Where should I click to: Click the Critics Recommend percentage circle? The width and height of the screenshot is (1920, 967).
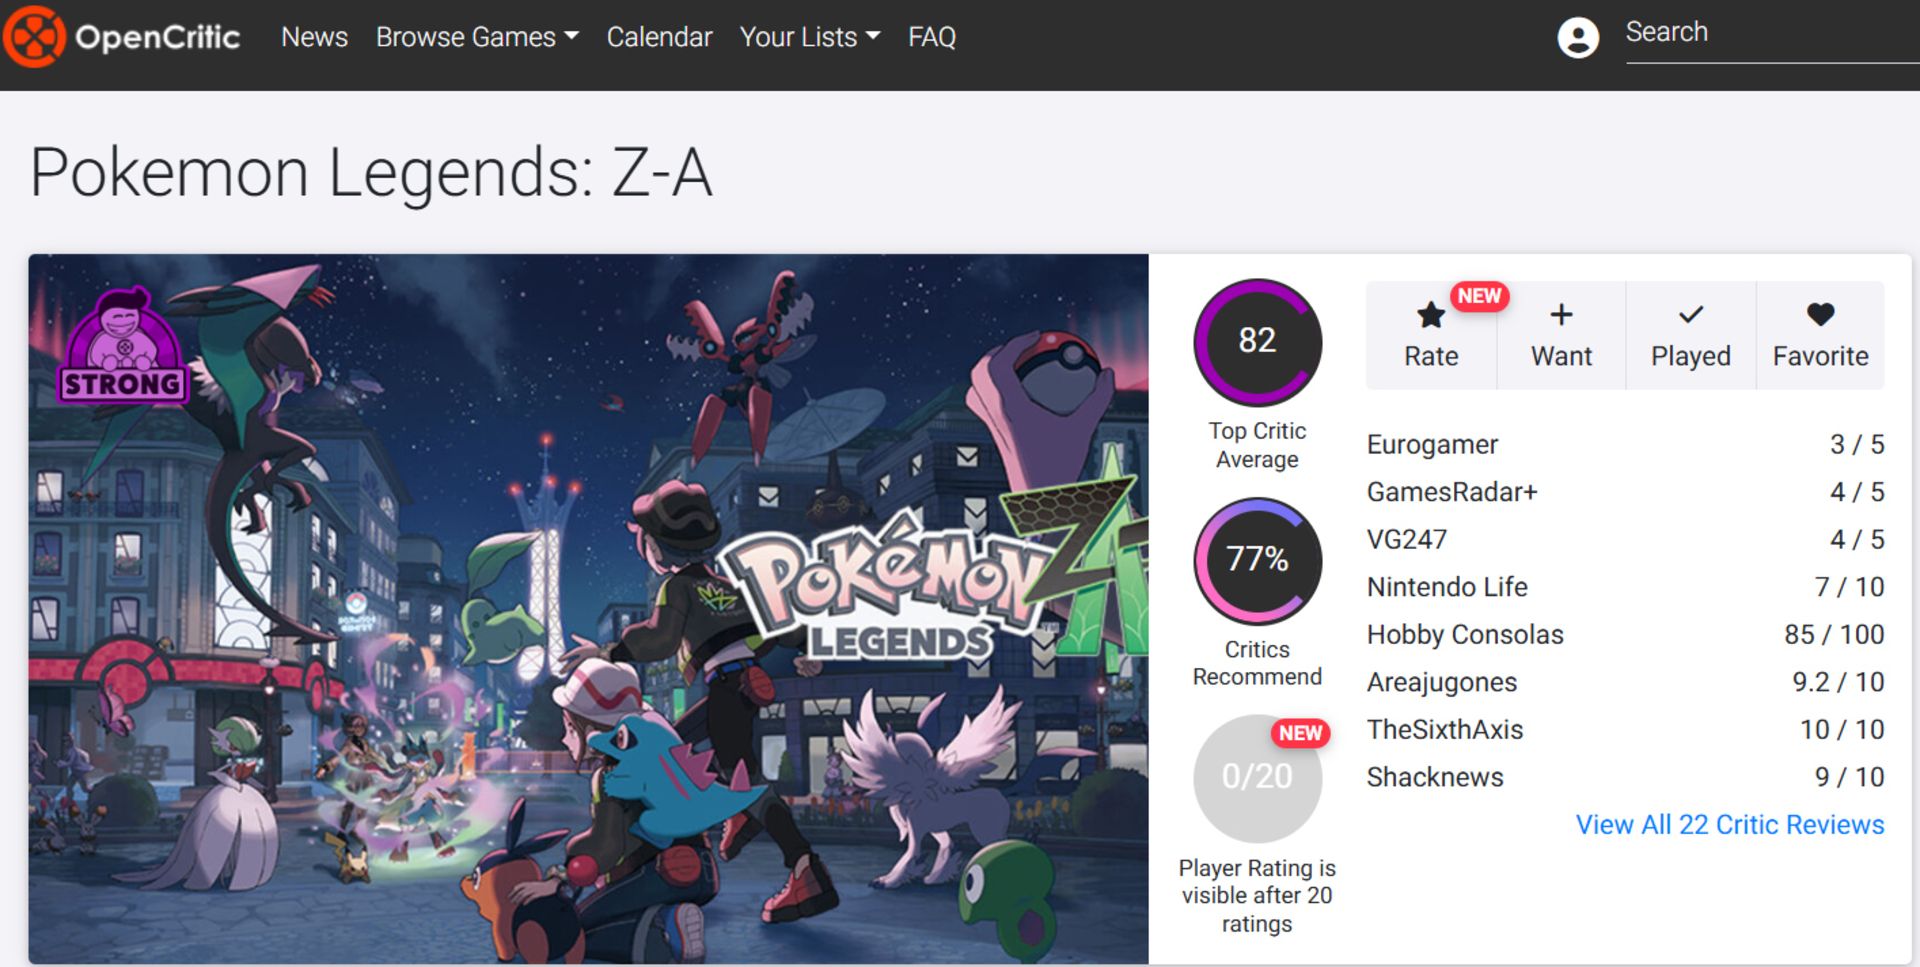[1257, 561]
